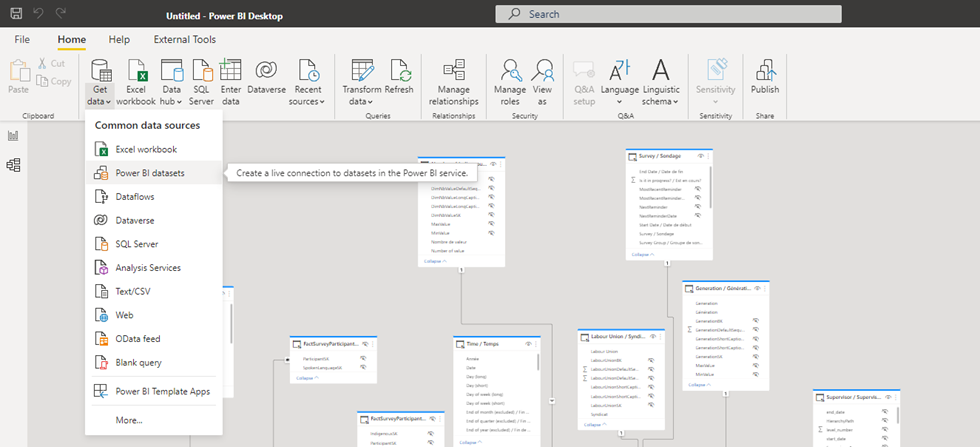980x447 pixels.
Task: Unhide GenerationBK field in Generation table
Action: pos(755,320)
